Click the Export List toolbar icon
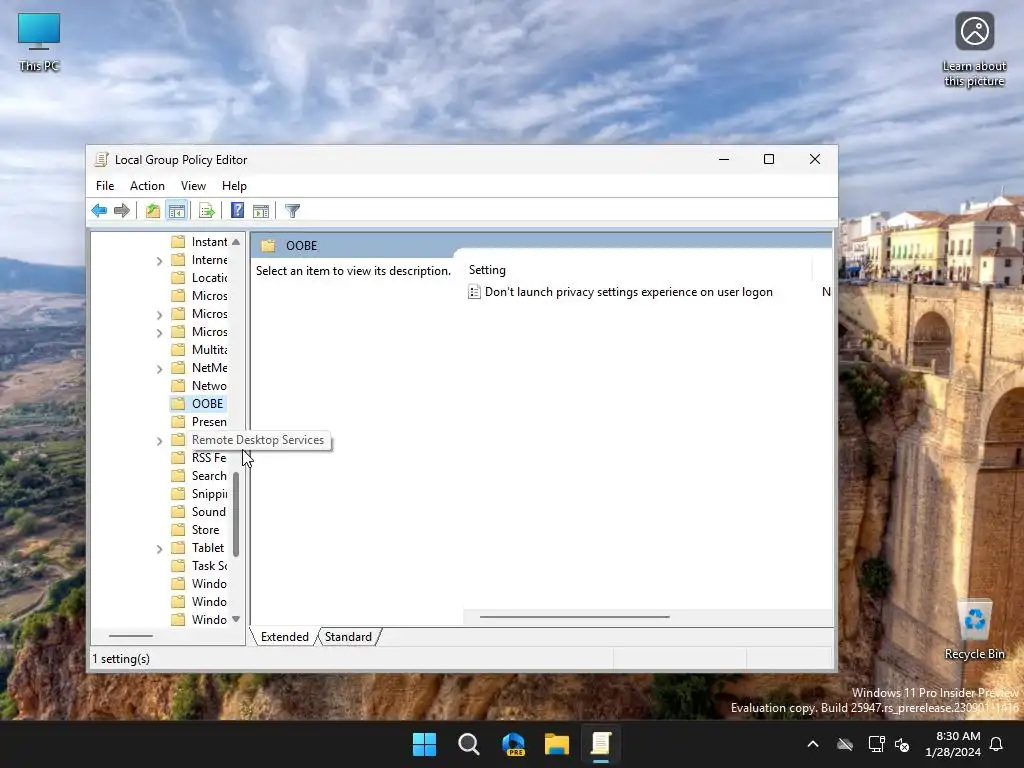1024x768 pixels. pos(207,210)
